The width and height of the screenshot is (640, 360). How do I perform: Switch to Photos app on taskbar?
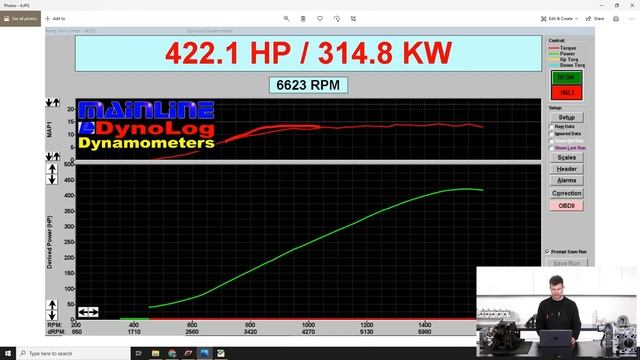click(204, 353)
